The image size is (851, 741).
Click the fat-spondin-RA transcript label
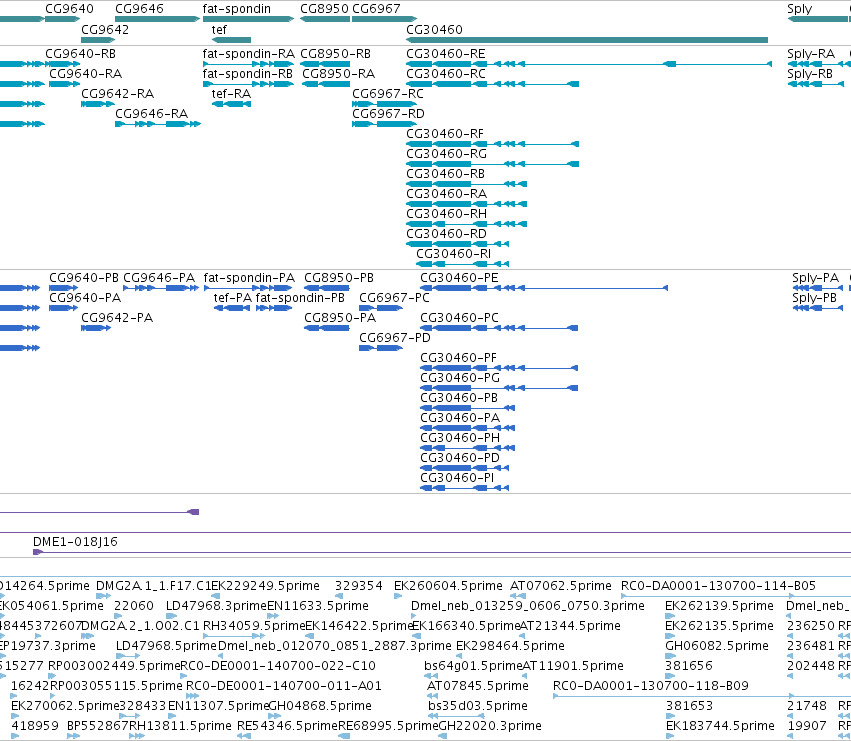(x=249, y=54)
